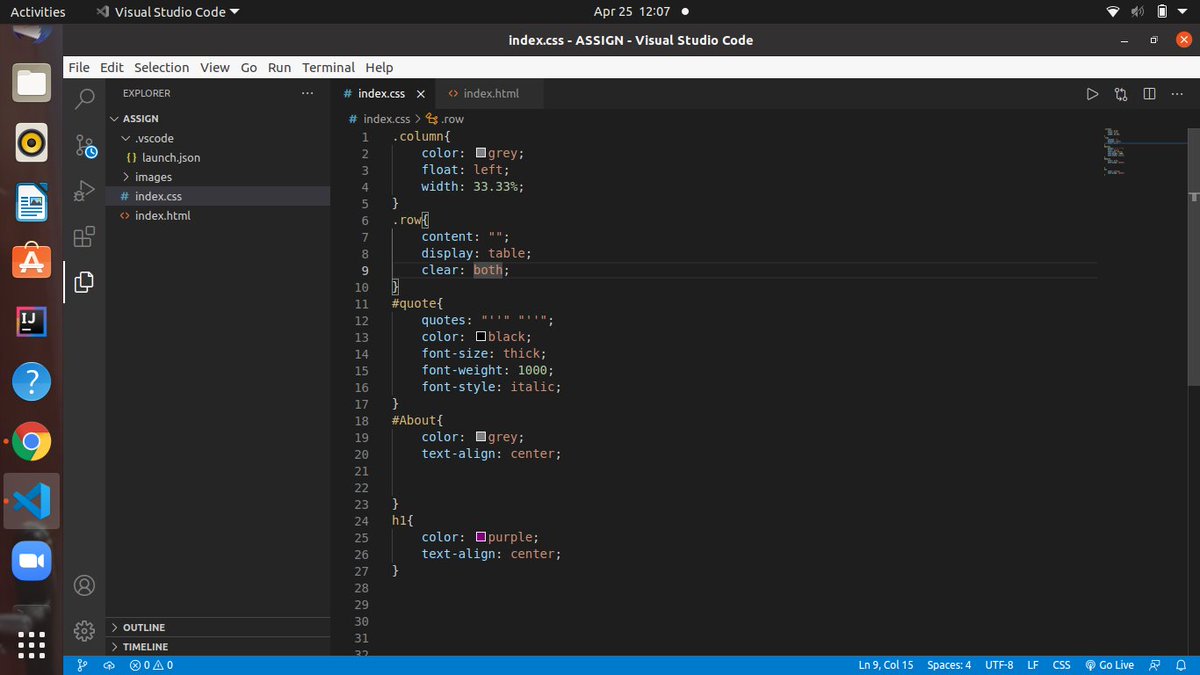Open the Run menu
1200x675 pixels.
pyautogui.click(x=280, y=67)
